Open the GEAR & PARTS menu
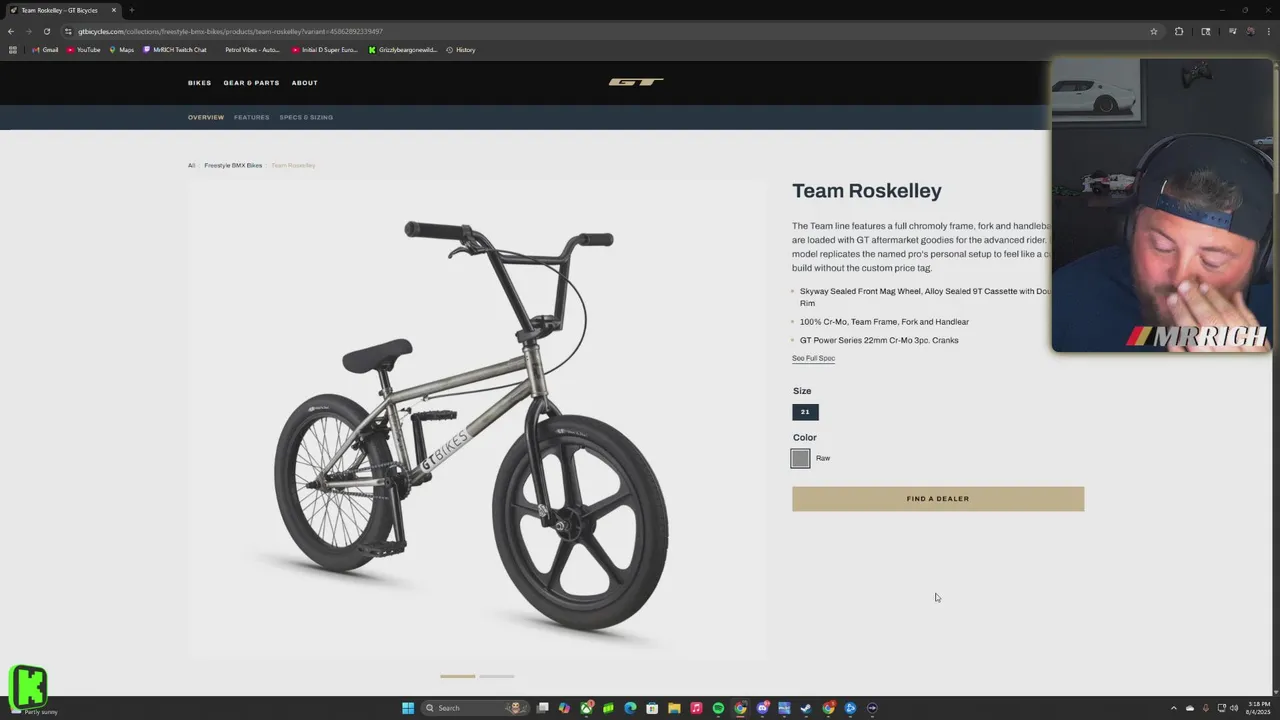The height and width of the screenshot is (720, 1280). point(251,83)
